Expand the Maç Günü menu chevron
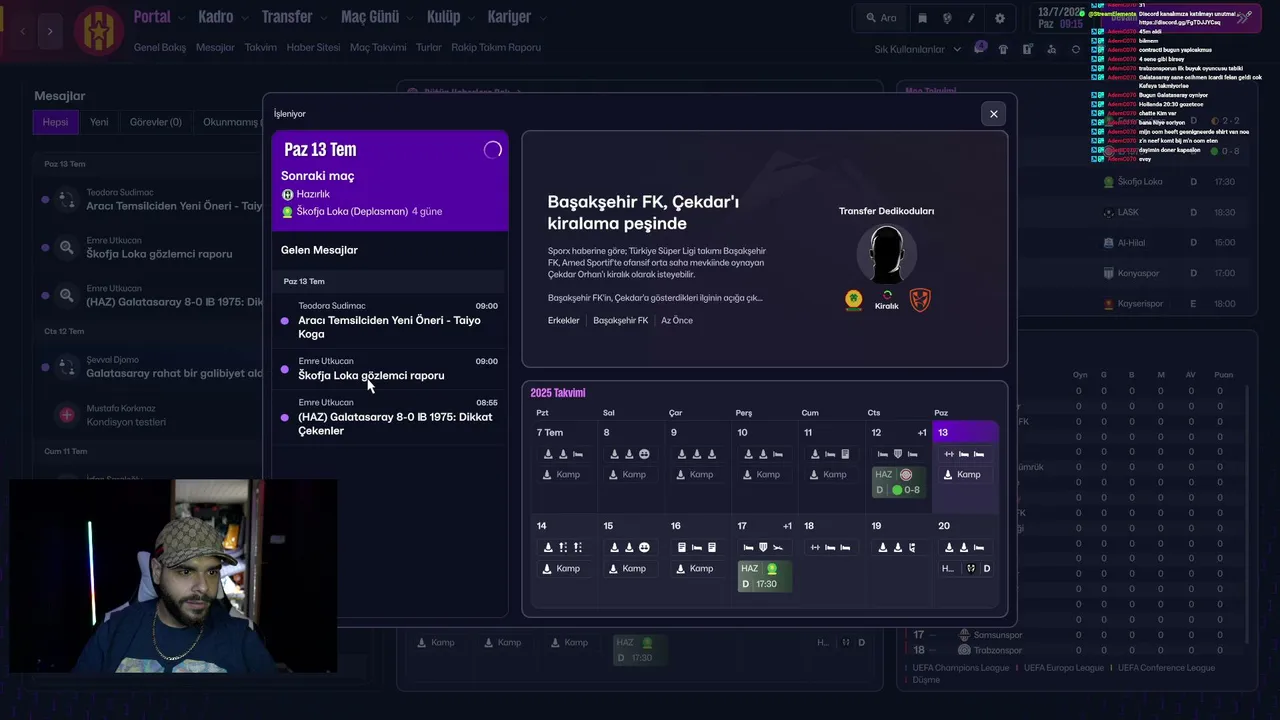 coord(409,18)
